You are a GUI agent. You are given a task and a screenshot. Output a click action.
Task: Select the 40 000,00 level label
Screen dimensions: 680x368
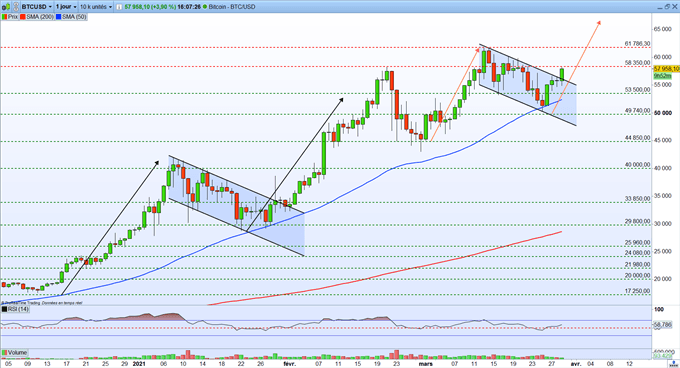pyautogui.click(x=638, y=165)
